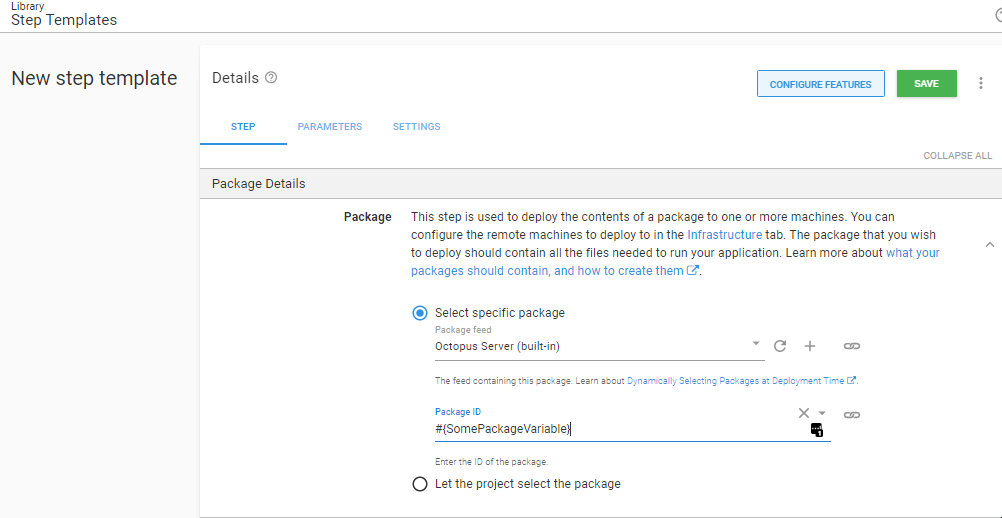This screenshot has width=1002, height=518.
Task: Bind Package feed using its chain-link icon
Action: (x=852, y=346)
